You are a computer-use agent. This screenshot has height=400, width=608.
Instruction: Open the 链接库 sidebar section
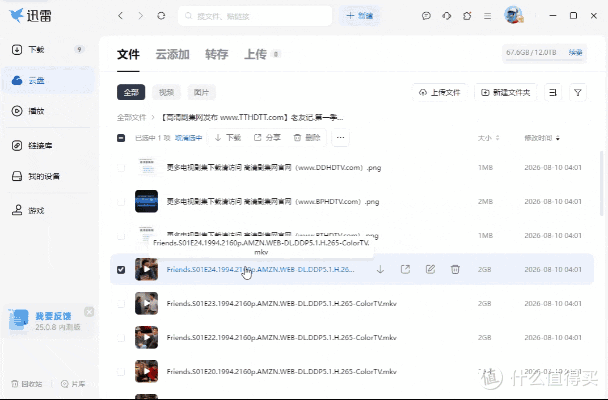tap(49, 146)
